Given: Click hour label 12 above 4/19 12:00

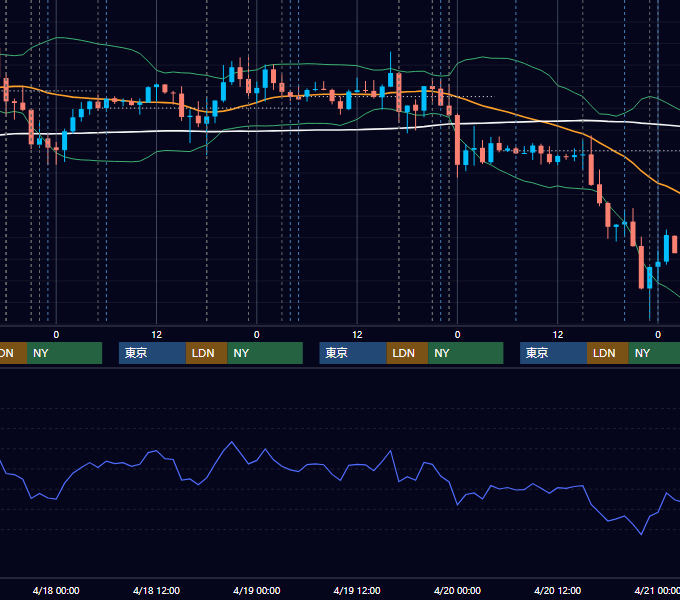Looking at the screenshot, I should pos(357,335).
